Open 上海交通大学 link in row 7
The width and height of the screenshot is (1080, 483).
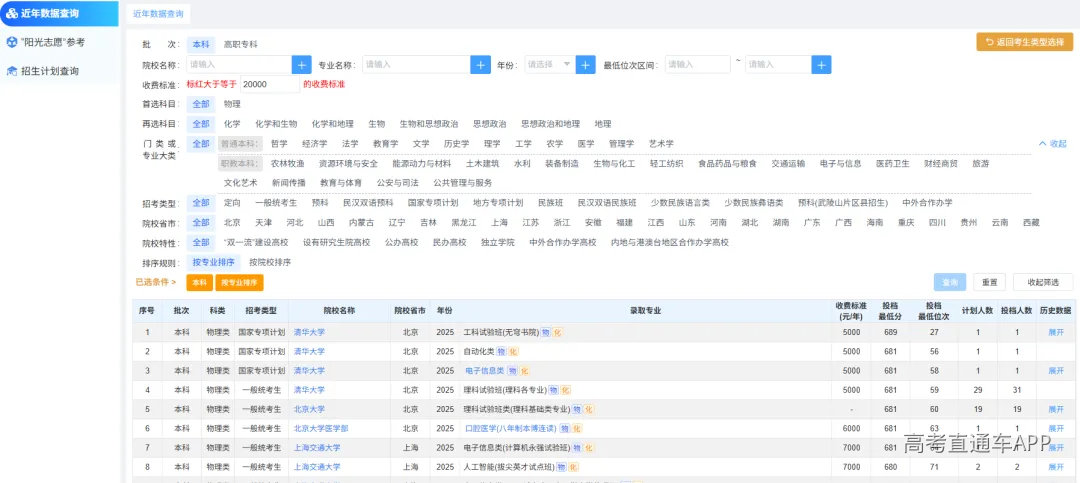click(x=317, y=448)
